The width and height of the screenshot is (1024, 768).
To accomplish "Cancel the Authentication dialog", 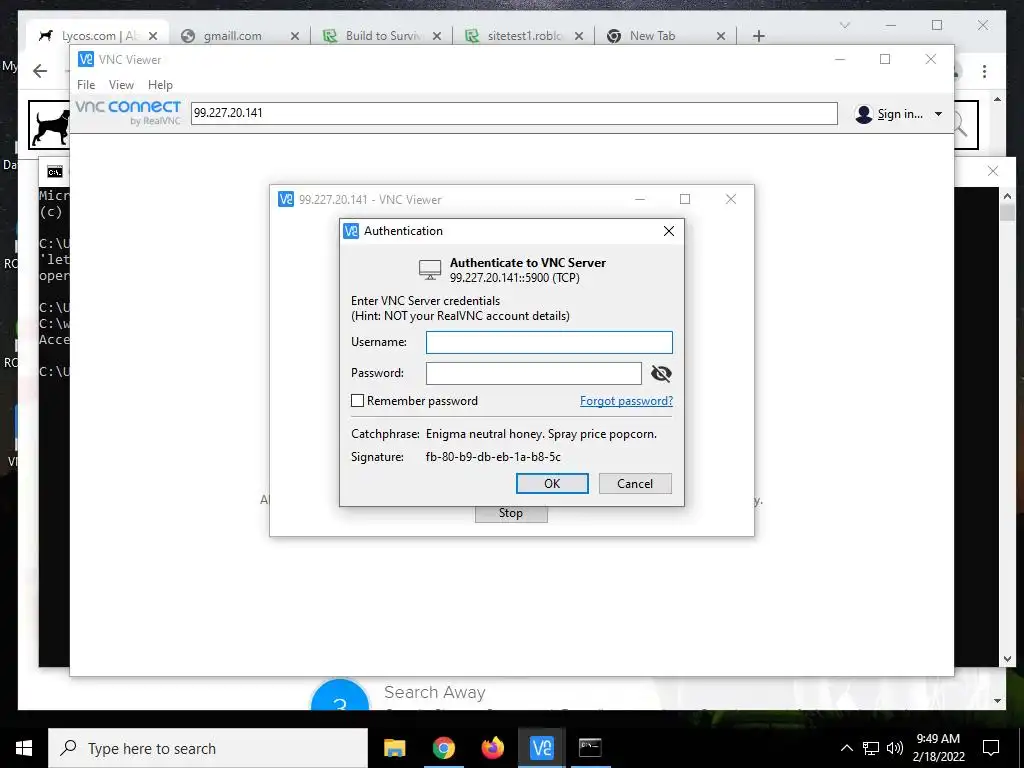I will coord(635,483).
